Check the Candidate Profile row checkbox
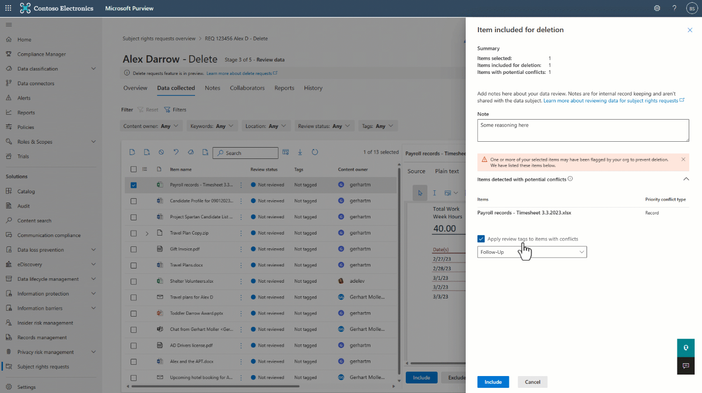This screenshot has height=393, width=702. (133, 201)
